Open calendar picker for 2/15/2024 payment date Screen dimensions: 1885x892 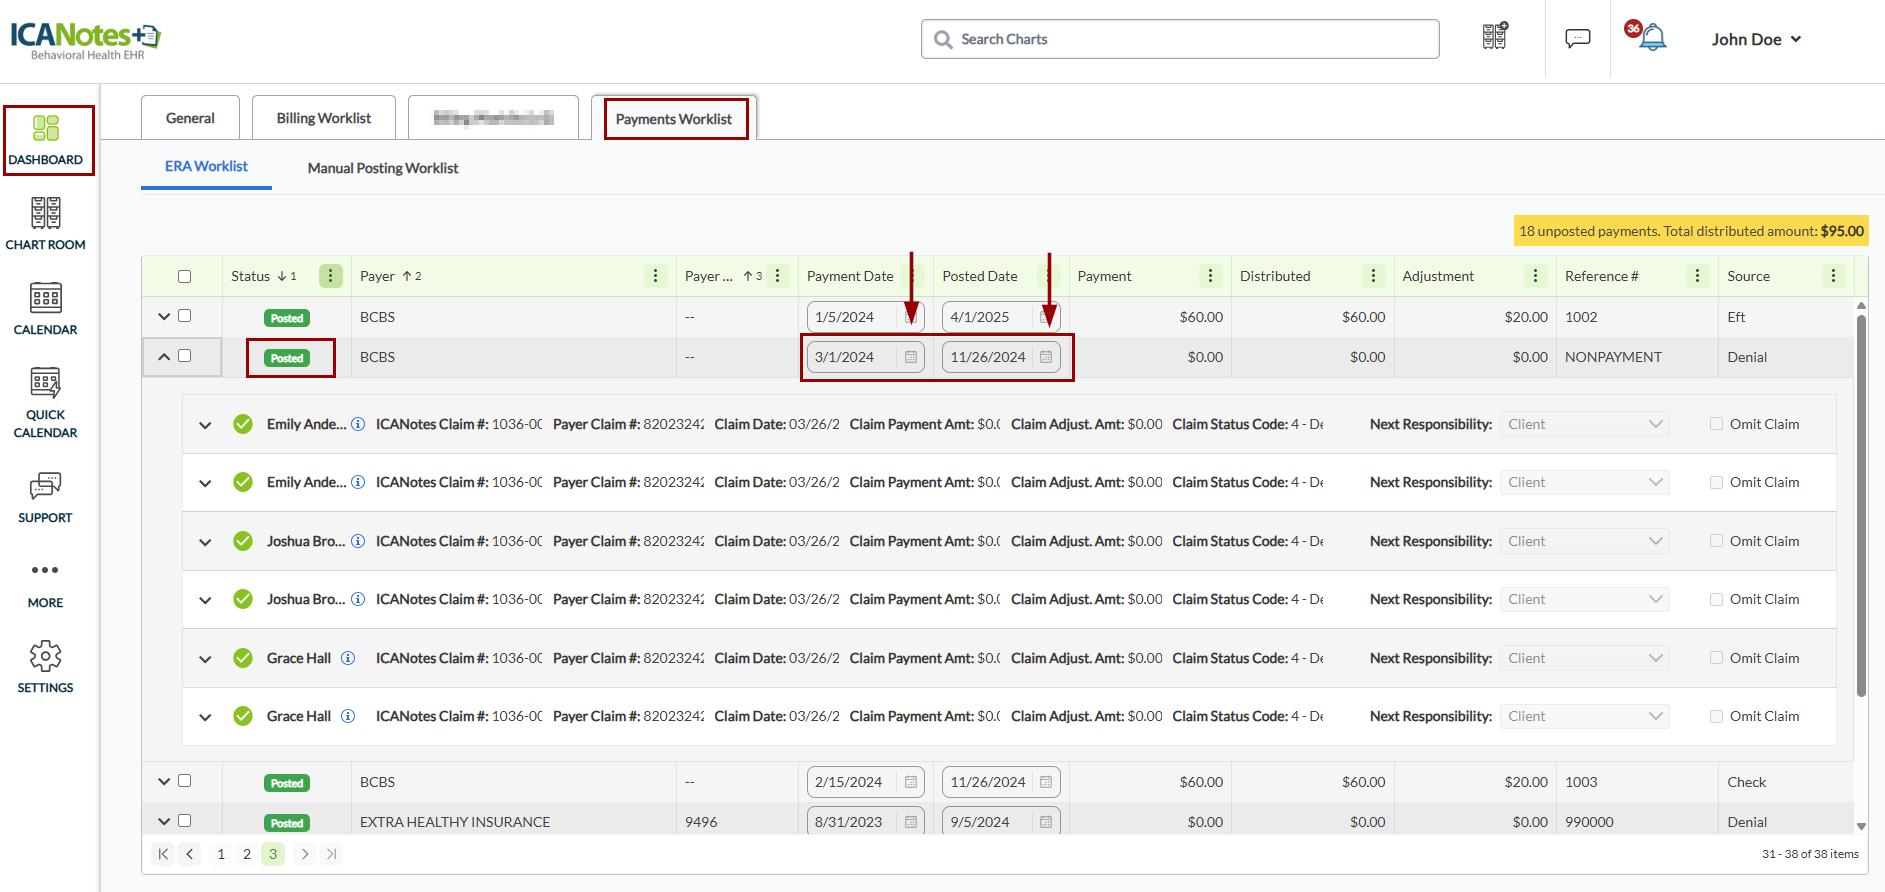pyautogui.click(x=911, y=782)
